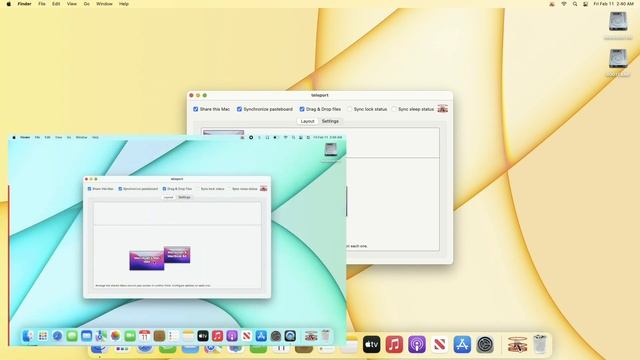The height and width of the screenshot is (360, 640).
Task: Click teleport logo in yellow desktop teleport window
Action: [x=442, y=109]
